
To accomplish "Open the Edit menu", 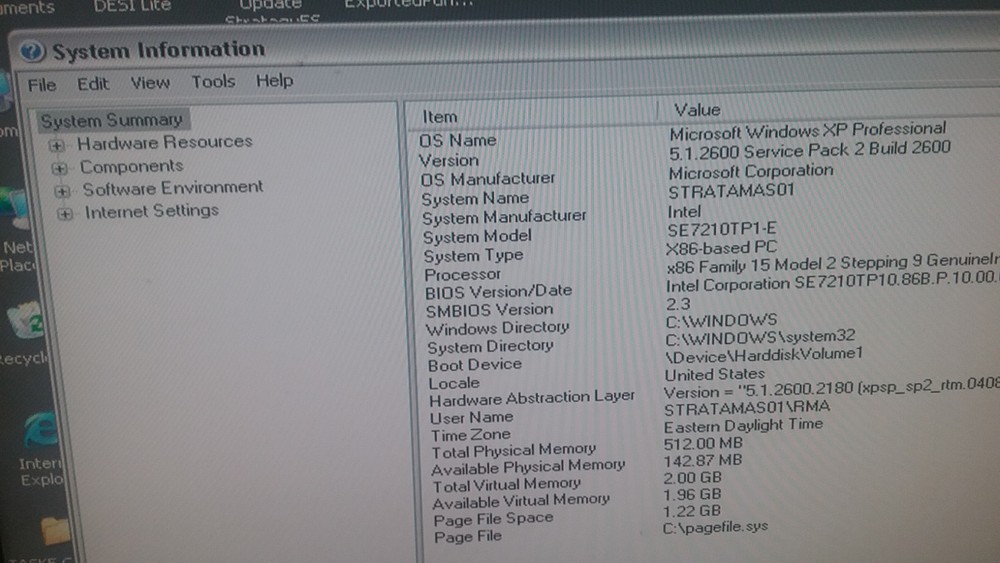I will (93, 84).
